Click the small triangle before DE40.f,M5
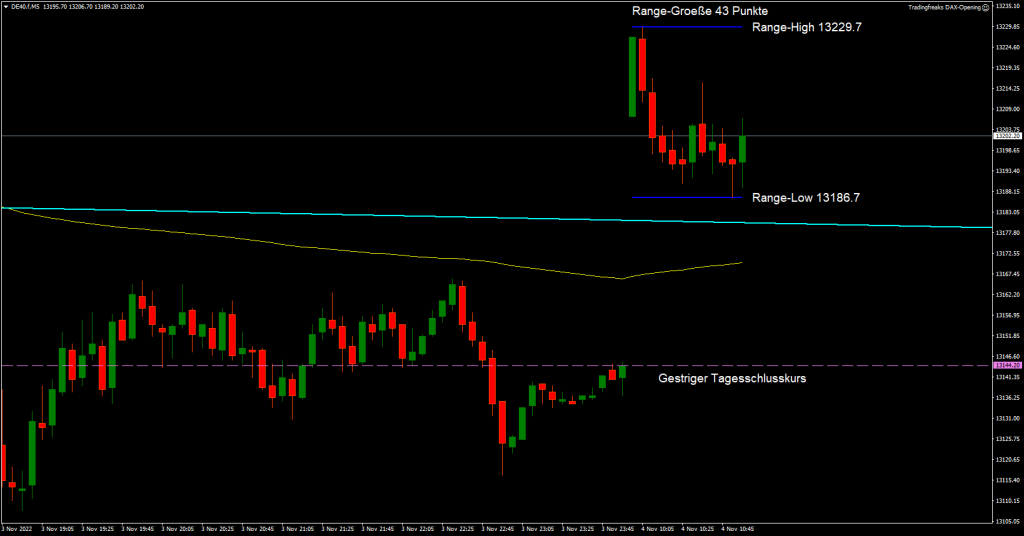The image size is (1024, 536). pyautogui.click(x=4, y=7)
